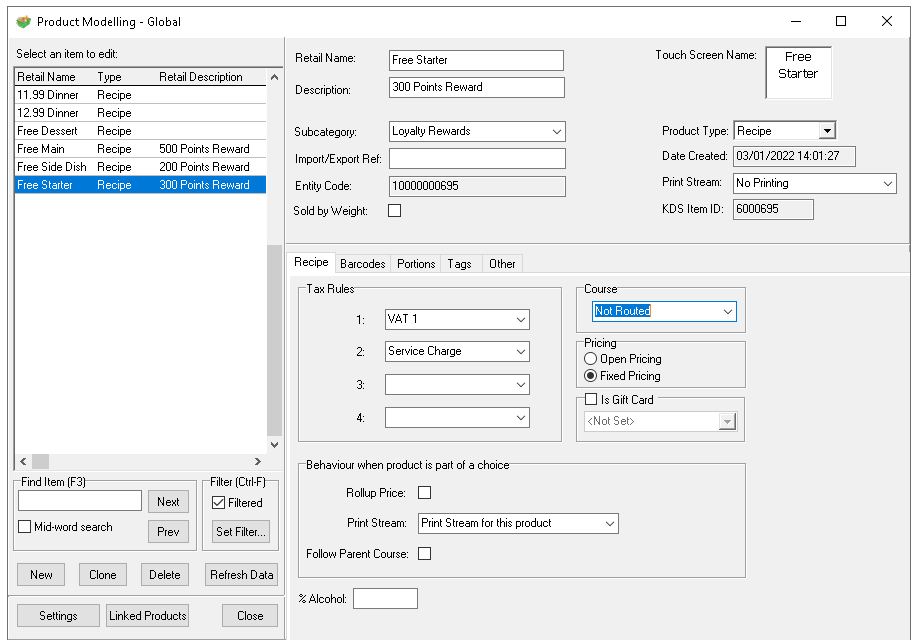Image resolution: width=915 pixels, height=642 pixels.
Task: Uncheck the Filtered checkbox
Action: [x=219, y=503]
